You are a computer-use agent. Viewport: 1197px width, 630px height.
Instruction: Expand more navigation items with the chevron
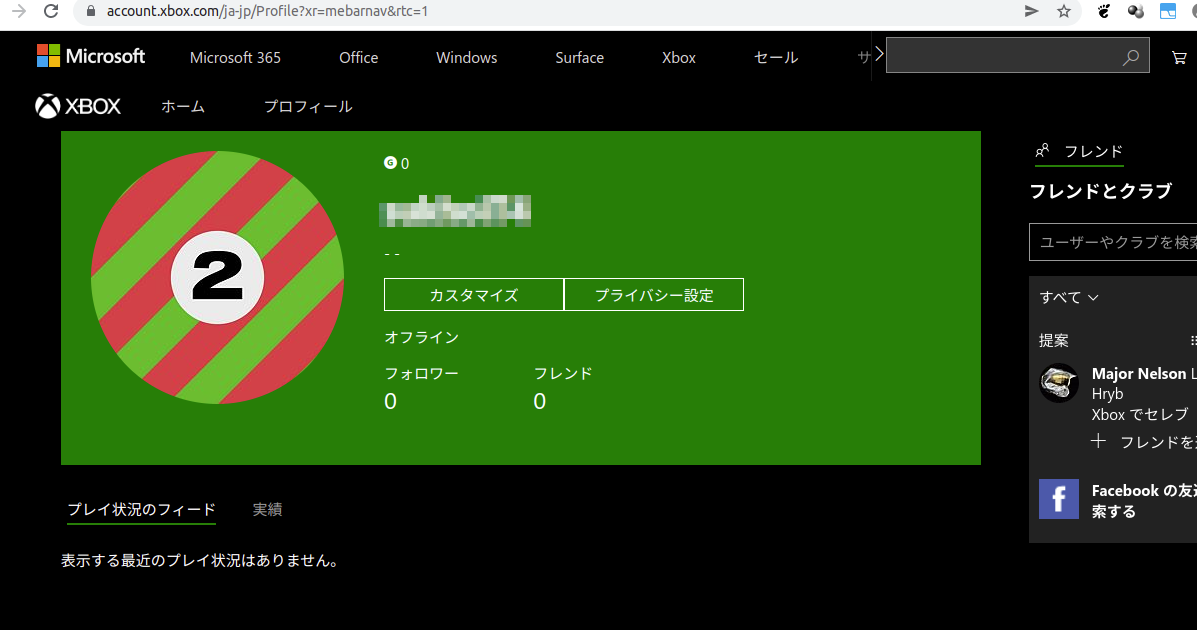tap(879, 54)
